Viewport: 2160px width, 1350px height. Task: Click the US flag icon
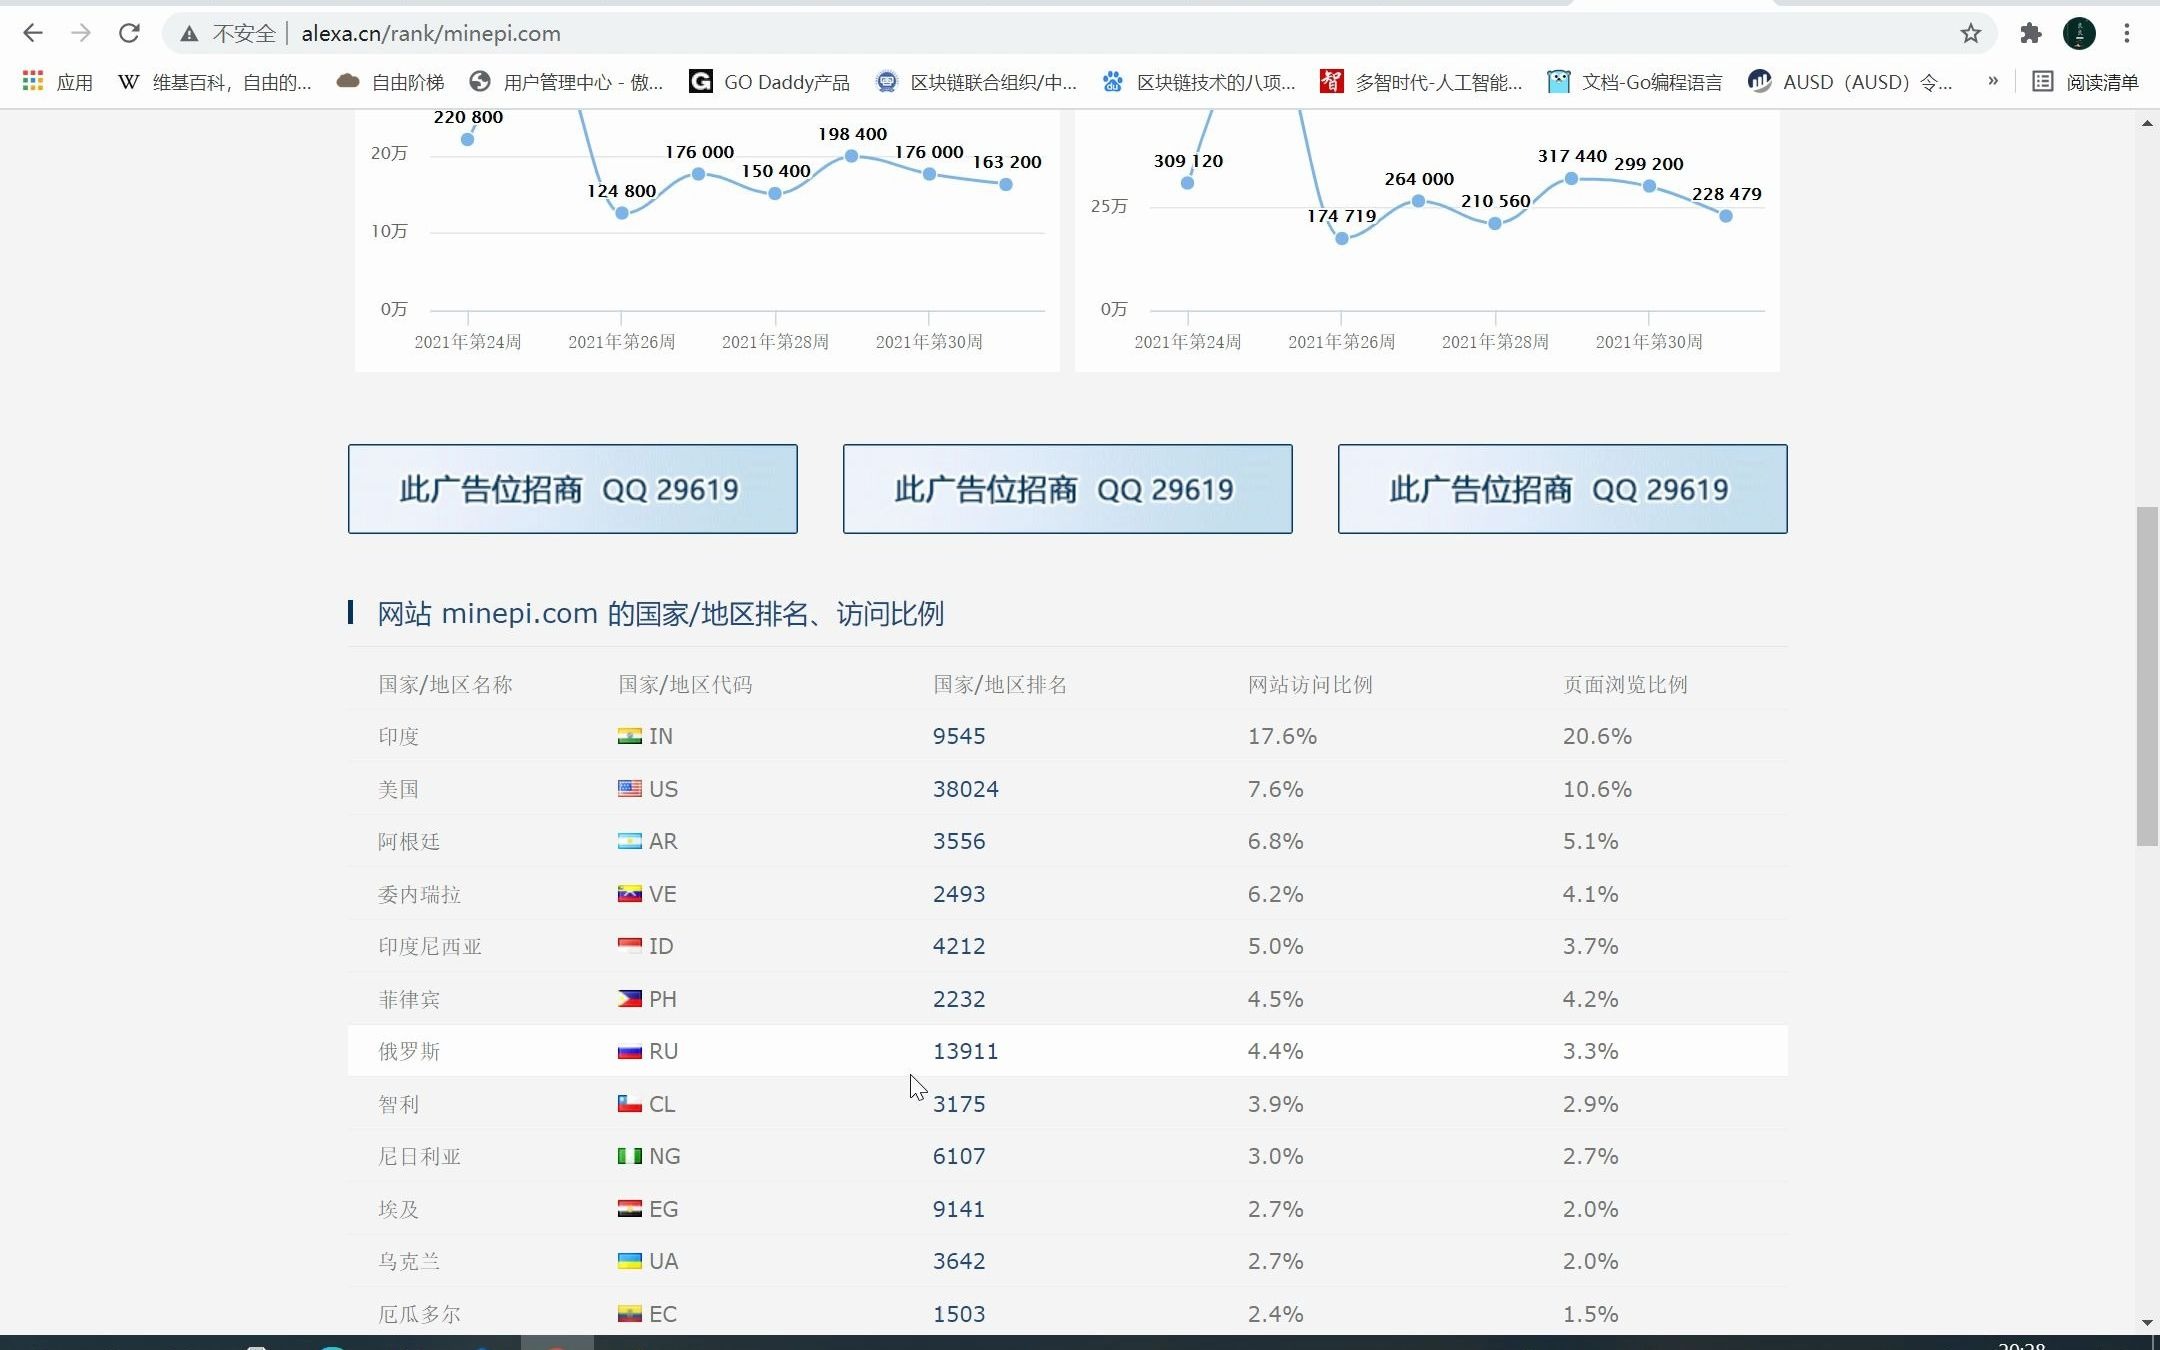[x=630, y=789]
